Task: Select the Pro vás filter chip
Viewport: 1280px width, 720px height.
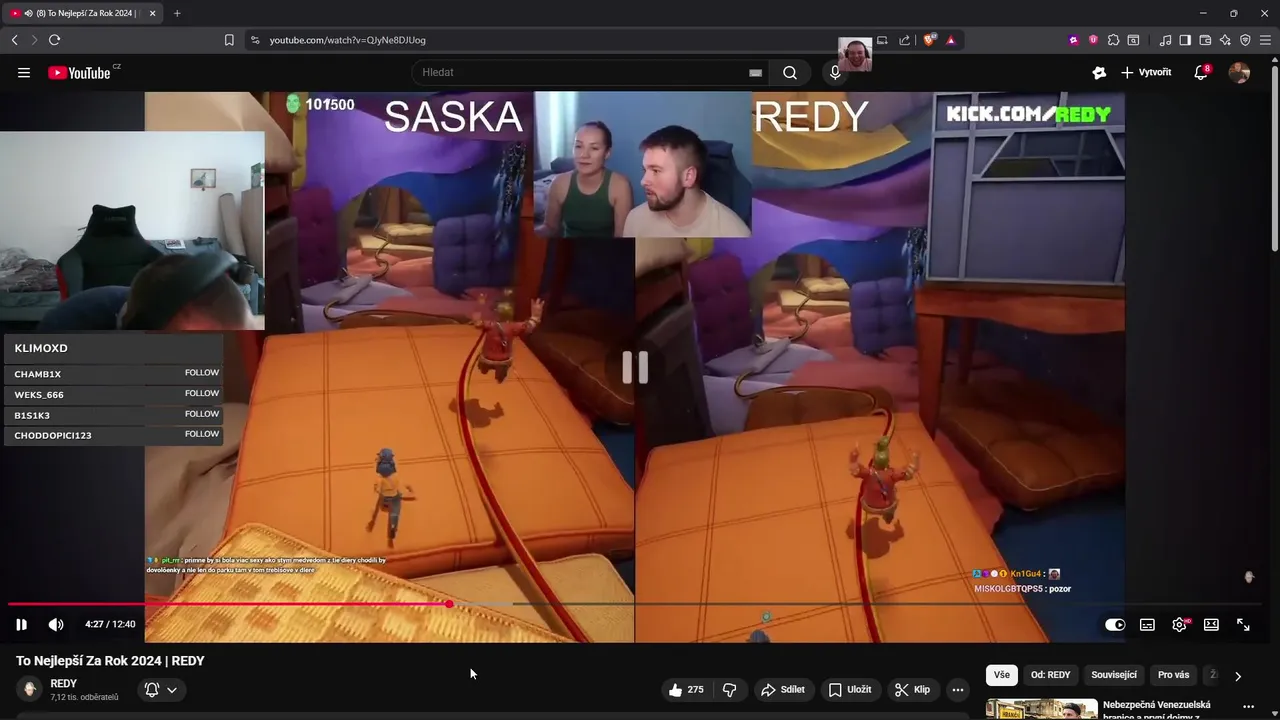Action: coord(1173,675)
